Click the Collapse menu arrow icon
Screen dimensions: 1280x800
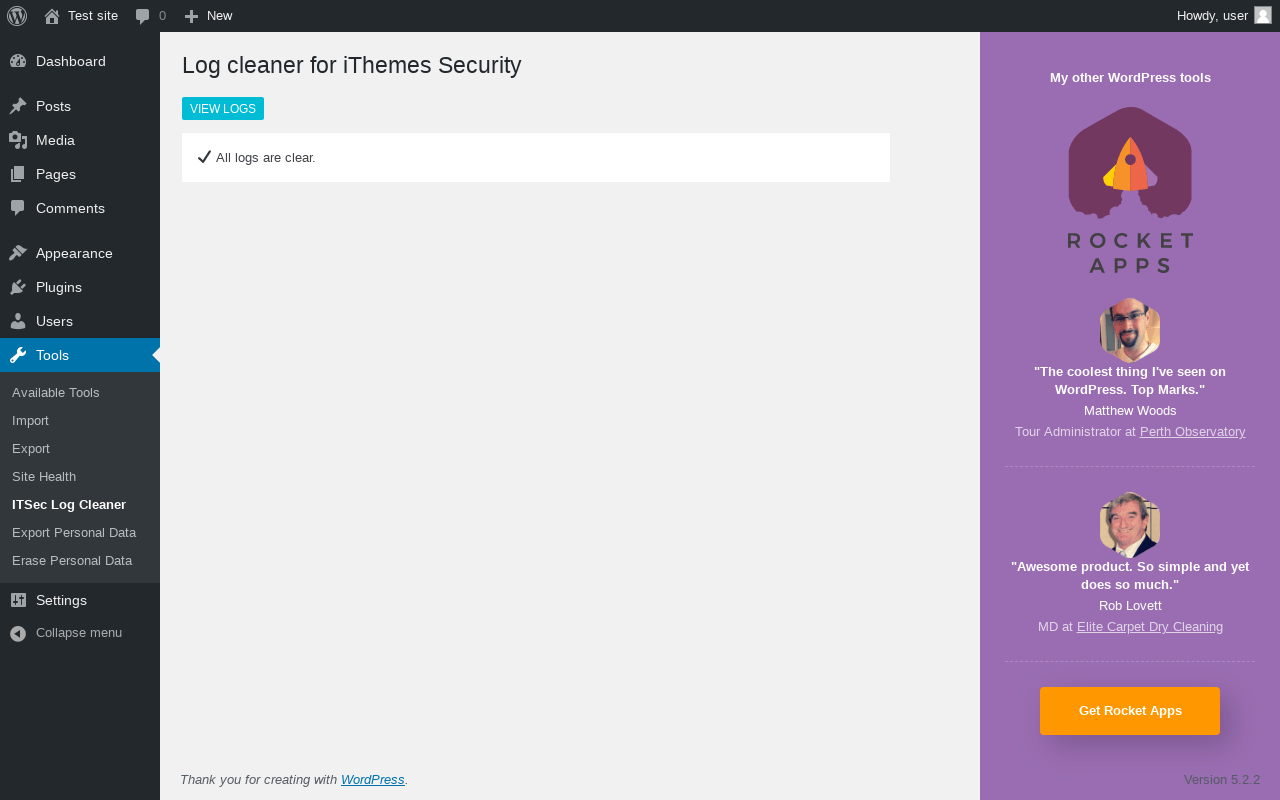tap(18, 633)
